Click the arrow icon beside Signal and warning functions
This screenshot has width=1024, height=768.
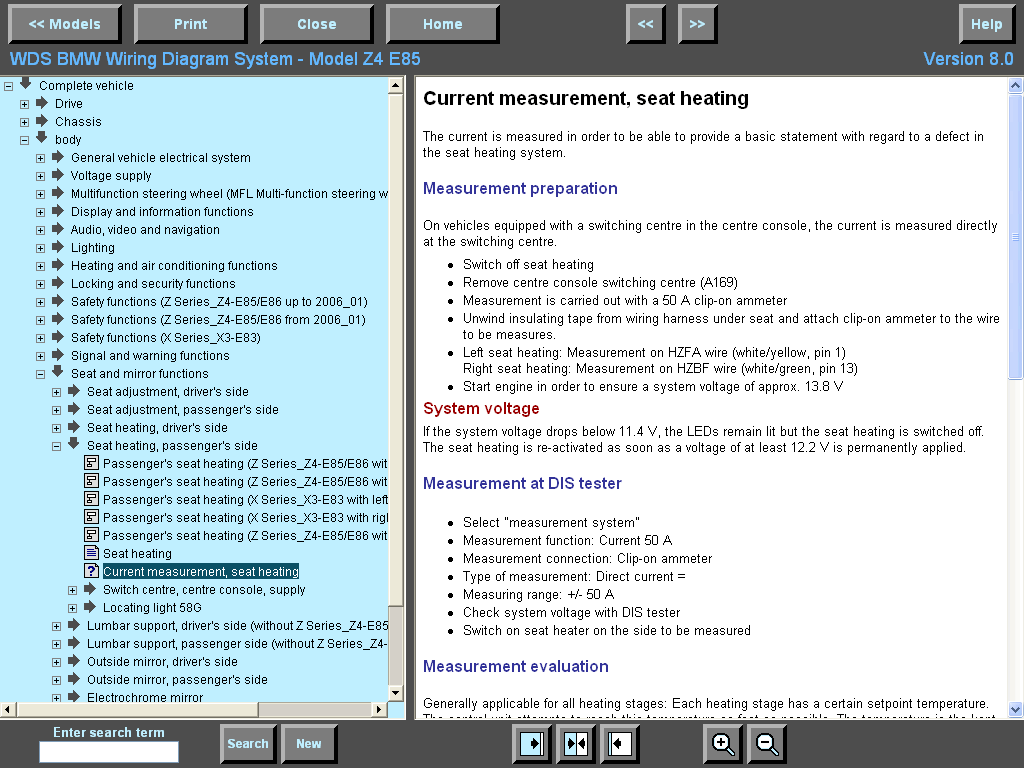pos(58,355)
